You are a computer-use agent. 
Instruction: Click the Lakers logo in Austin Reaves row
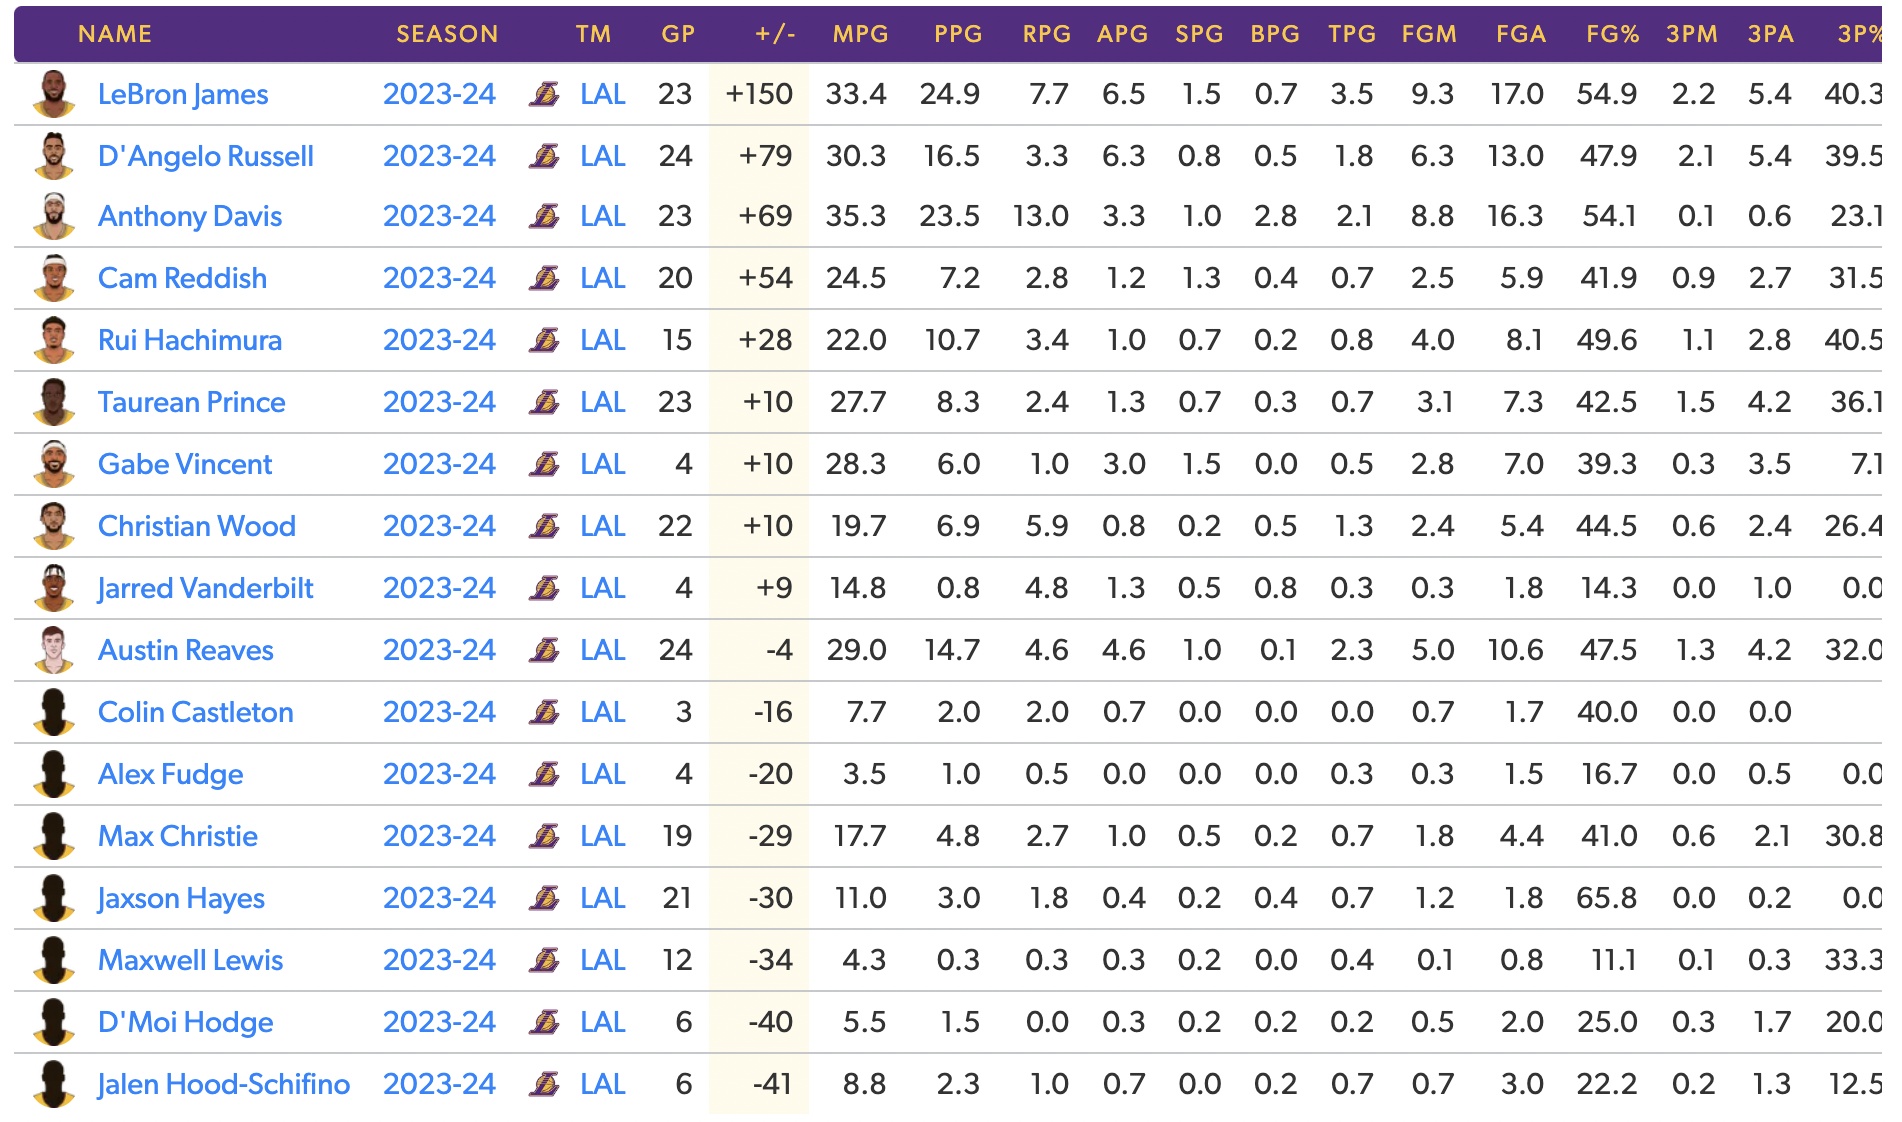tap(544, 650)
